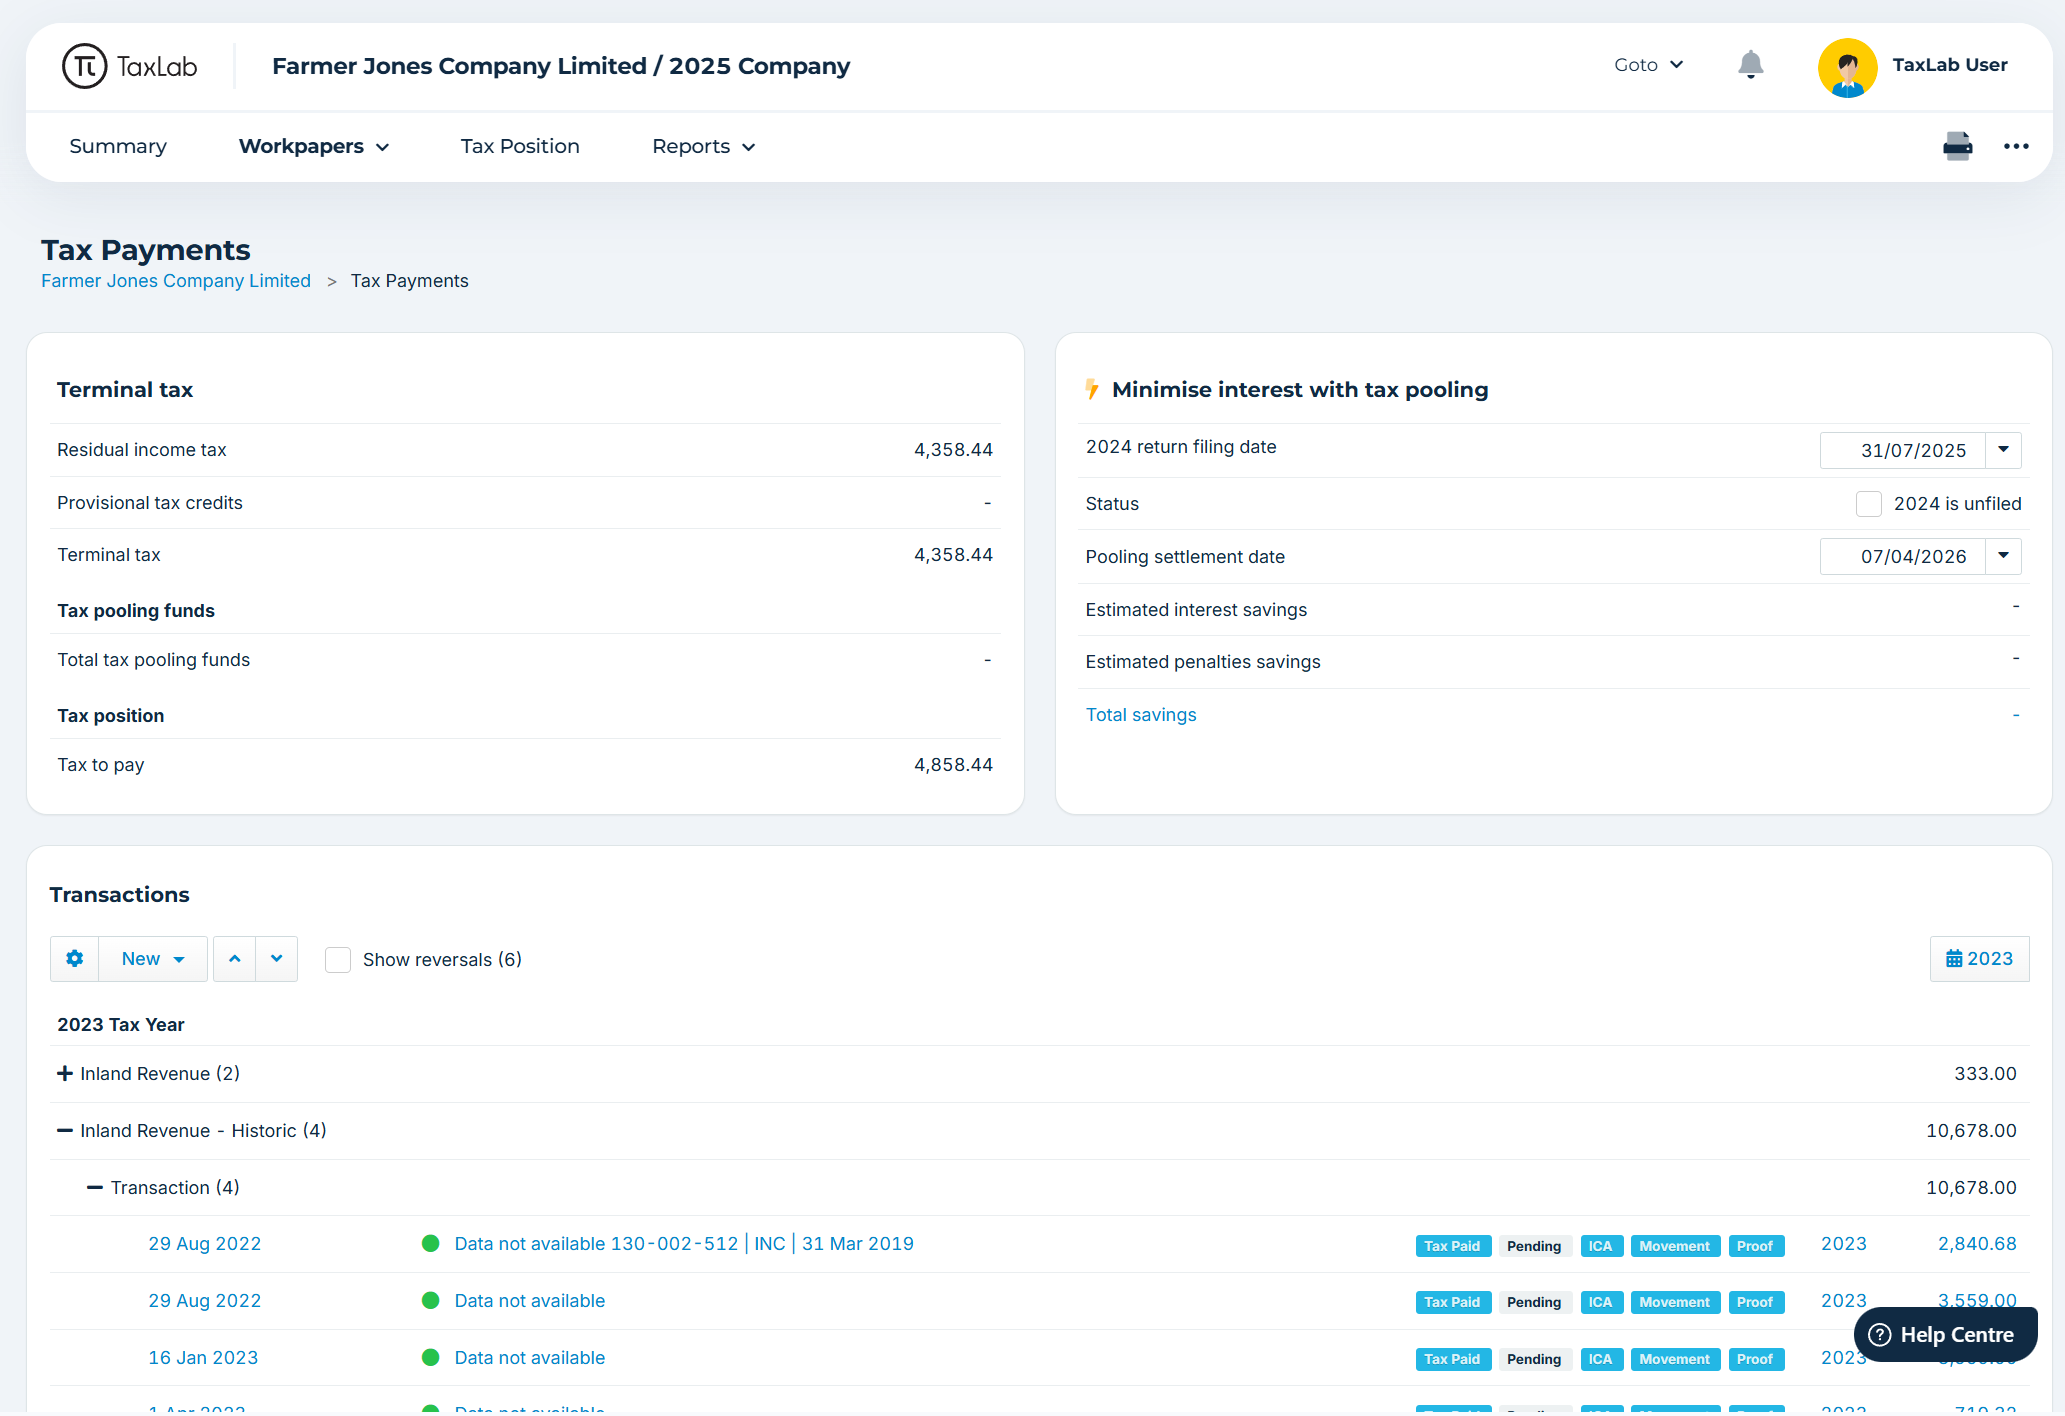Click the print icon
Viewport: 2065px width, 1416px height.
point(1957,146)
